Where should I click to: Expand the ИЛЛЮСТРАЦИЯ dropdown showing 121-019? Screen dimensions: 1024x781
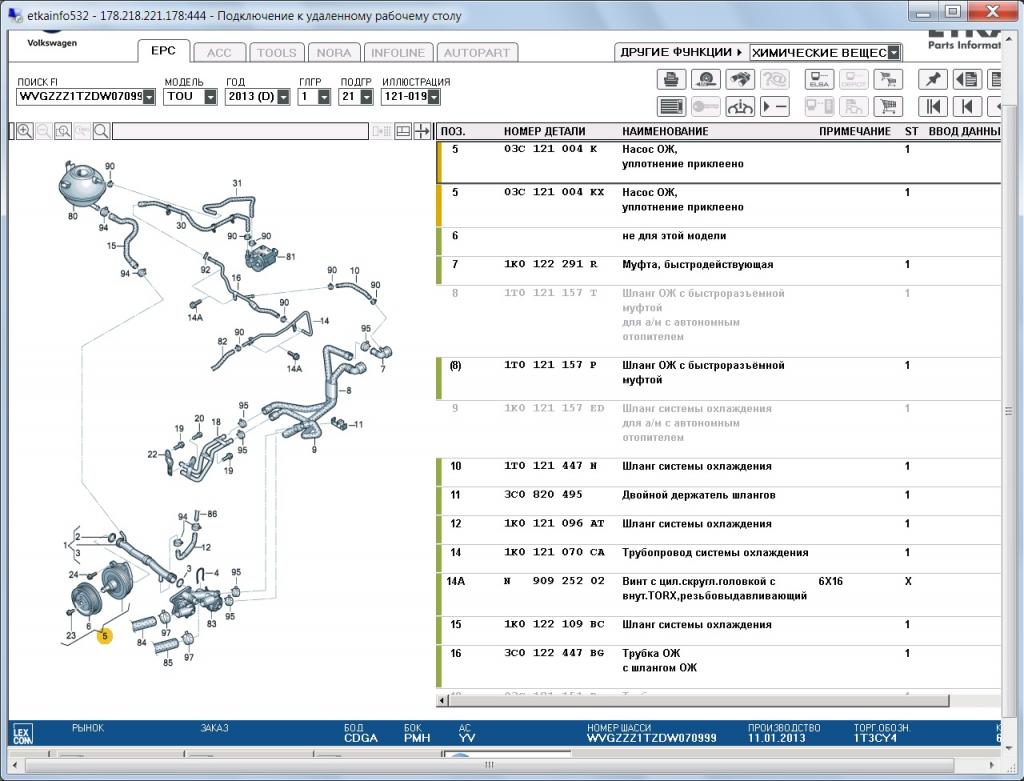(434, 97)
